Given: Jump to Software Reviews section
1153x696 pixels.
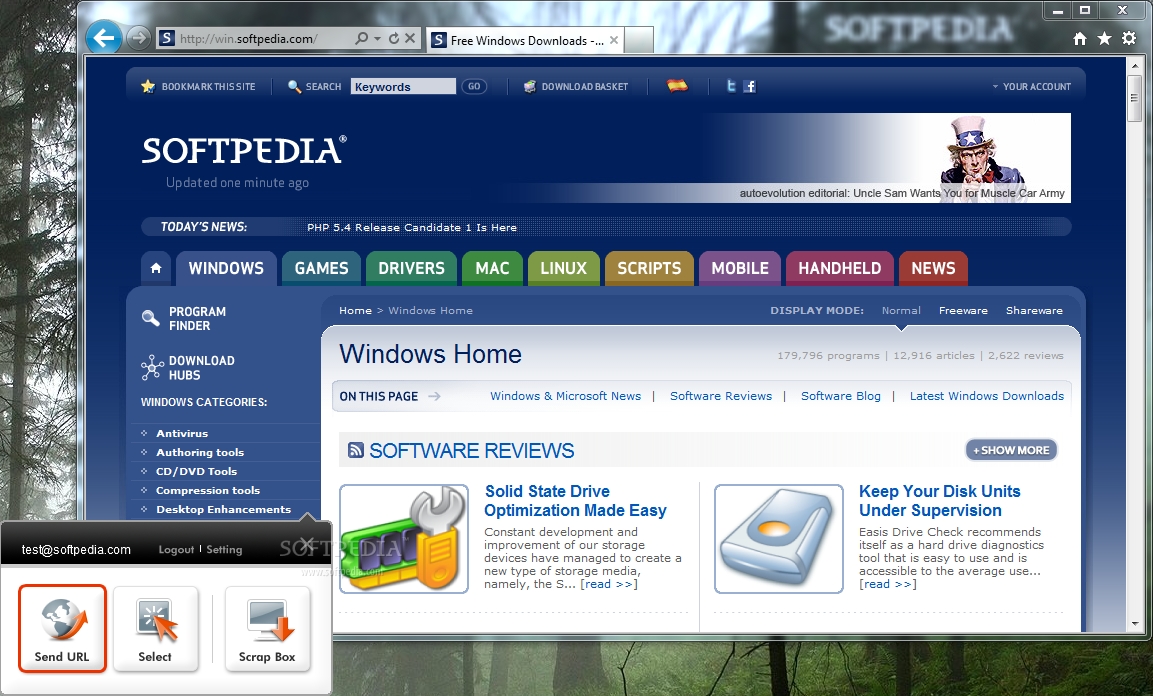Looking at the screenshot, I should coord(721,396).
